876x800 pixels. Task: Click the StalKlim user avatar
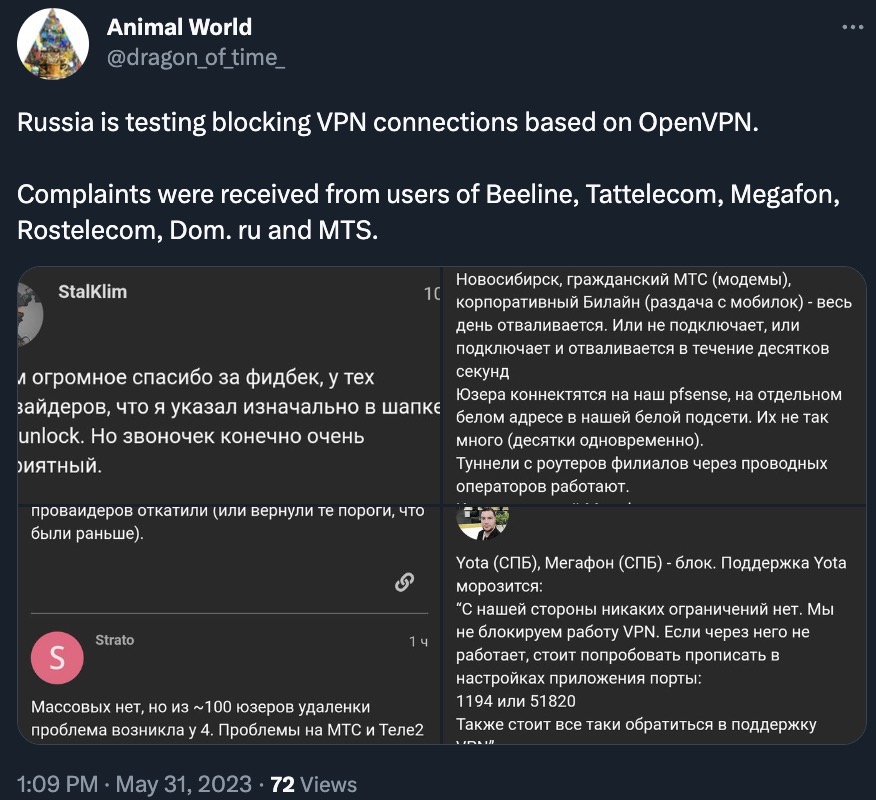point(31,313)
